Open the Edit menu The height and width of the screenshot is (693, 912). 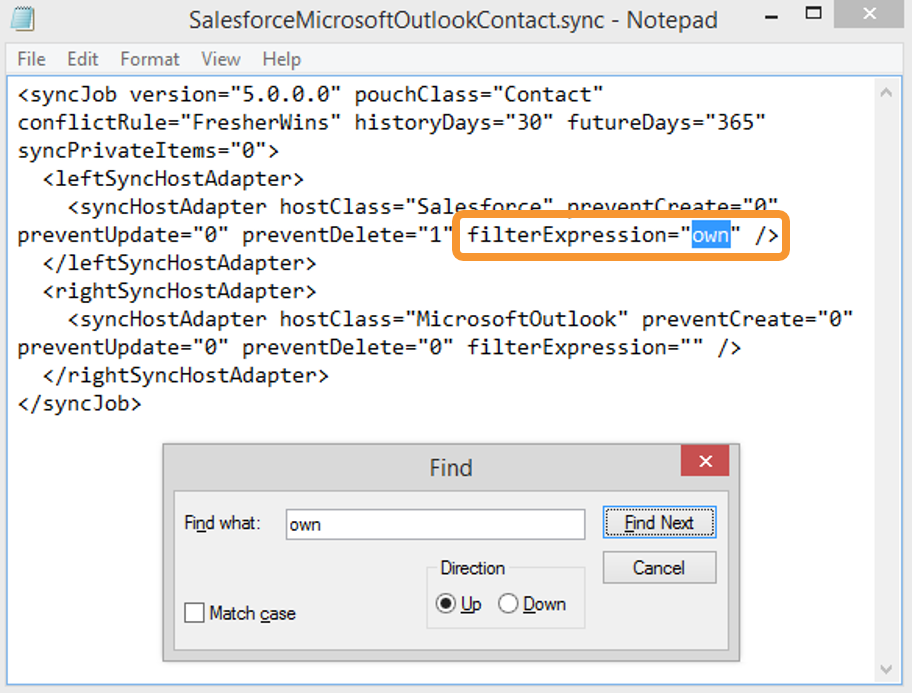coord(83,59)
